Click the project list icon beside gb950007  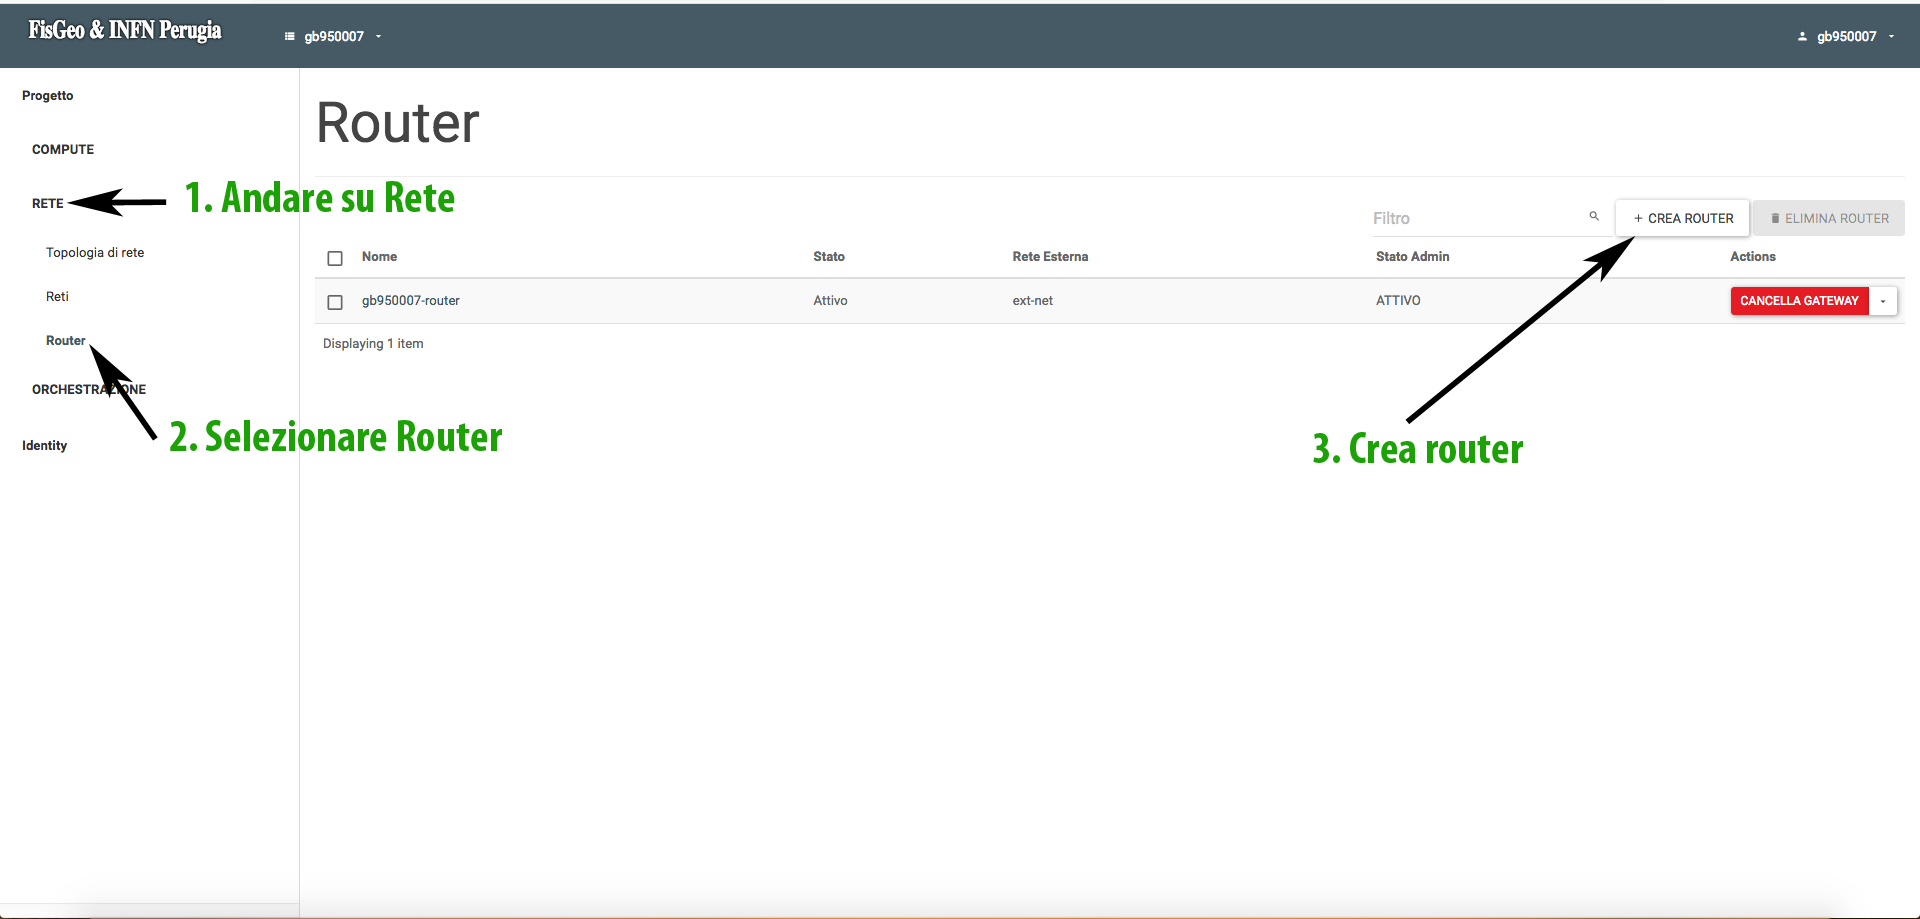(290, 37)
